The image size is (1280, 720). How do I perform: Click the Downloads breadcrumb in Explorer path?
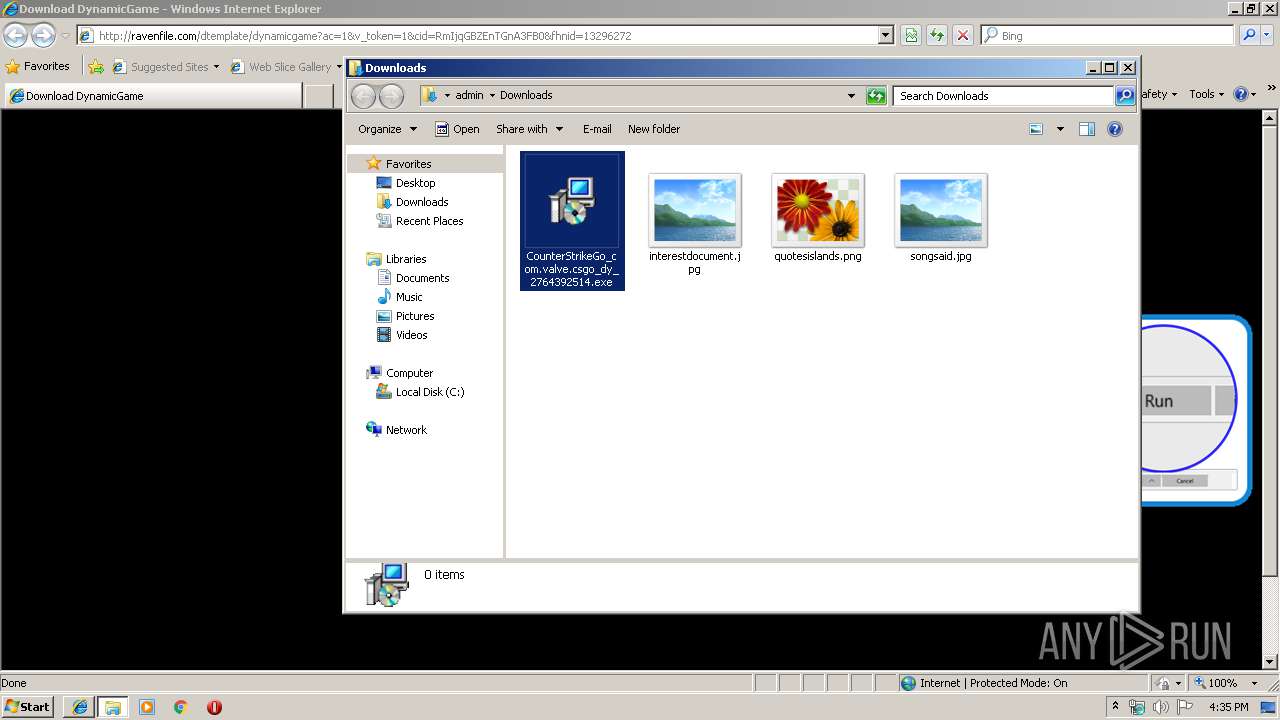(x=526, y=95)
